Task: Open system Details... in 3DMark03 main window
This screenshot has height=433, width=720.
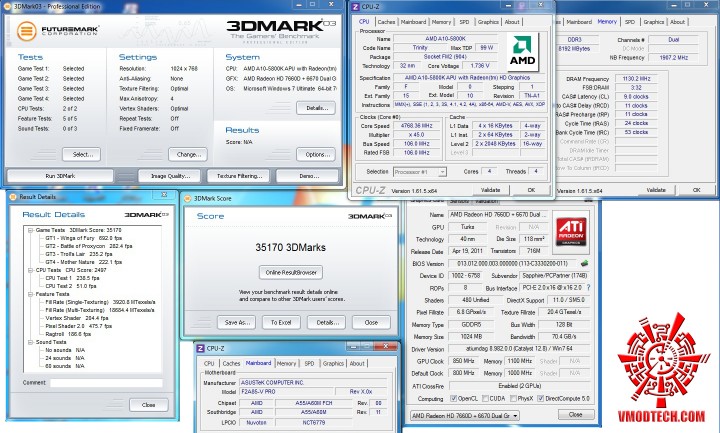Action: click(316, 108)
